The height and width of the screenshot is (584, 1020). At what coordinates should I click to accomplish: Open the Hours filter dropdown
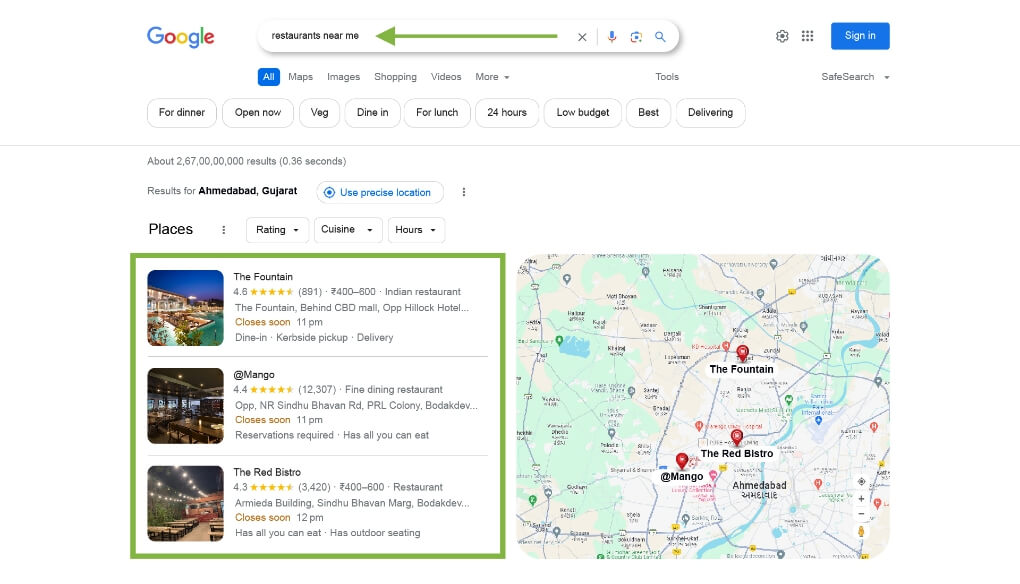coord(416,230)
